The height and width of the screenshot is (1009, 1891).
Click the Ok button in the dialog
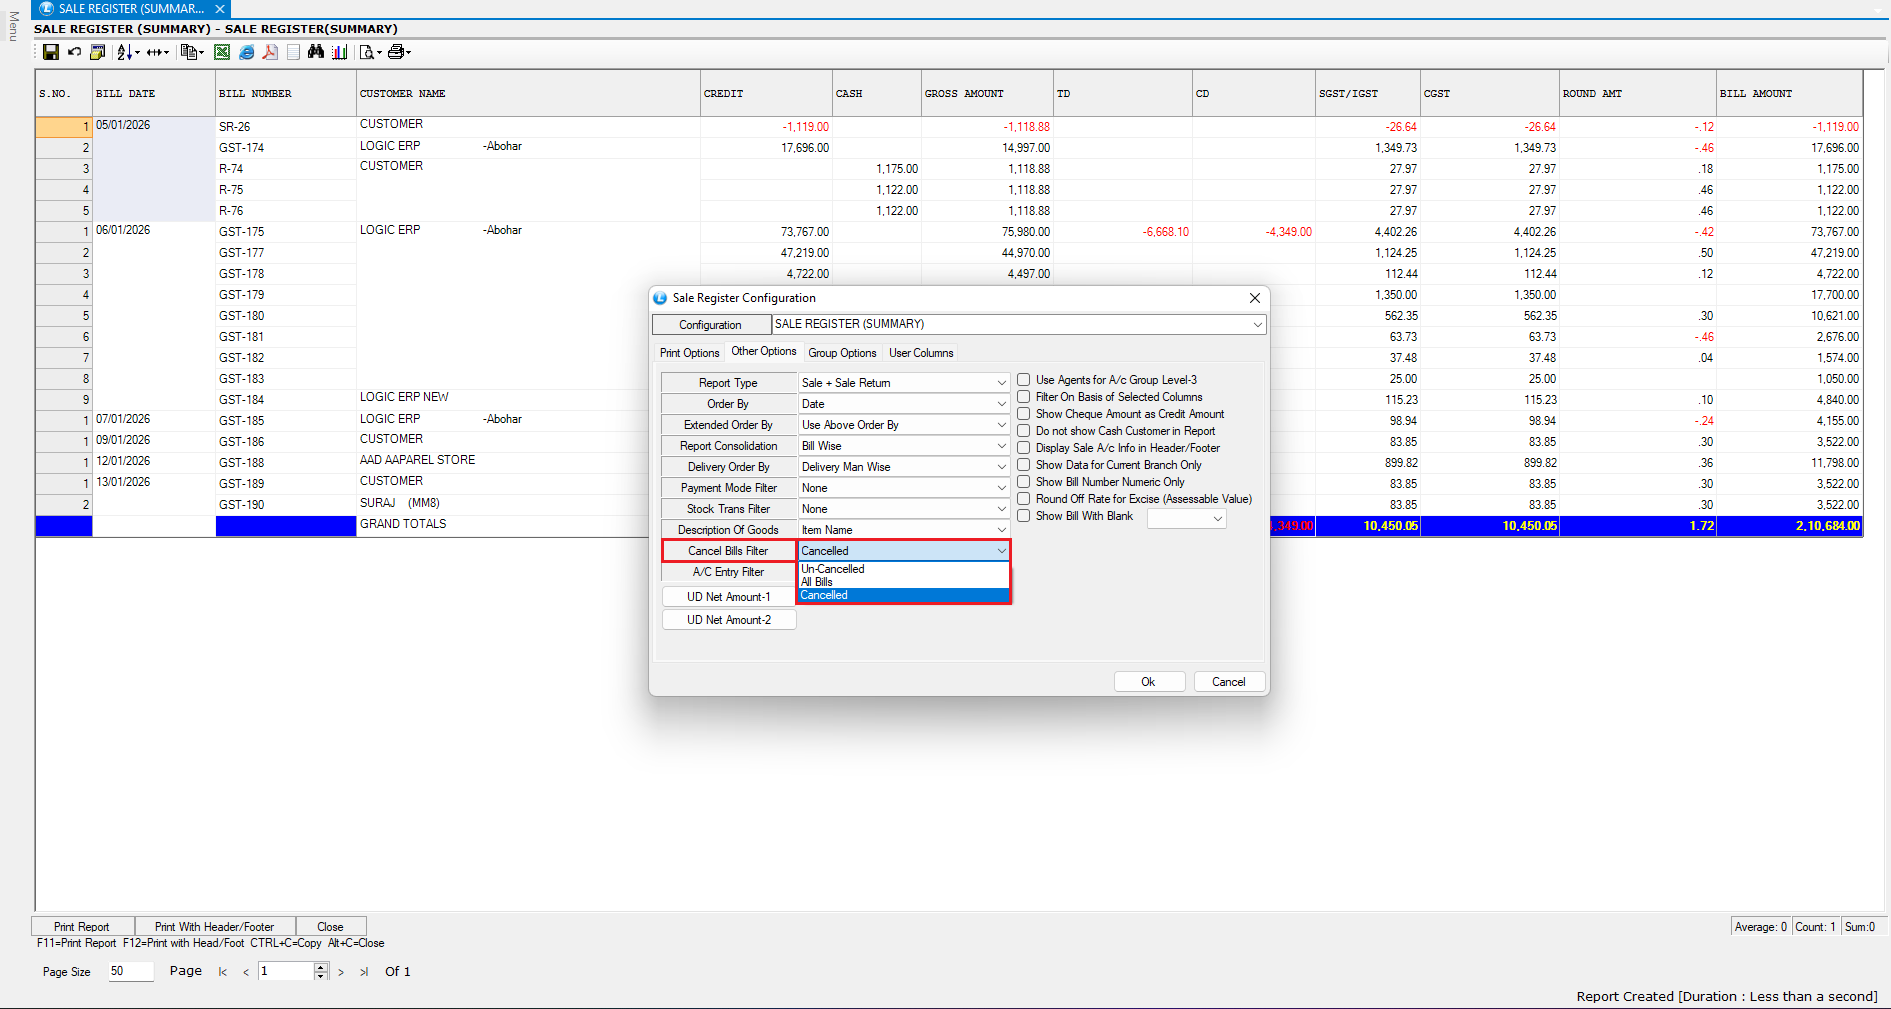[x=1148, y=682]
